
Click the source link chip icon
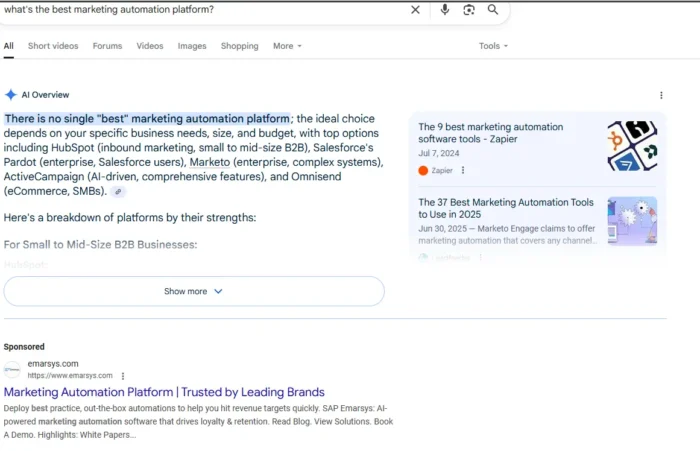[x=118, y=191]
